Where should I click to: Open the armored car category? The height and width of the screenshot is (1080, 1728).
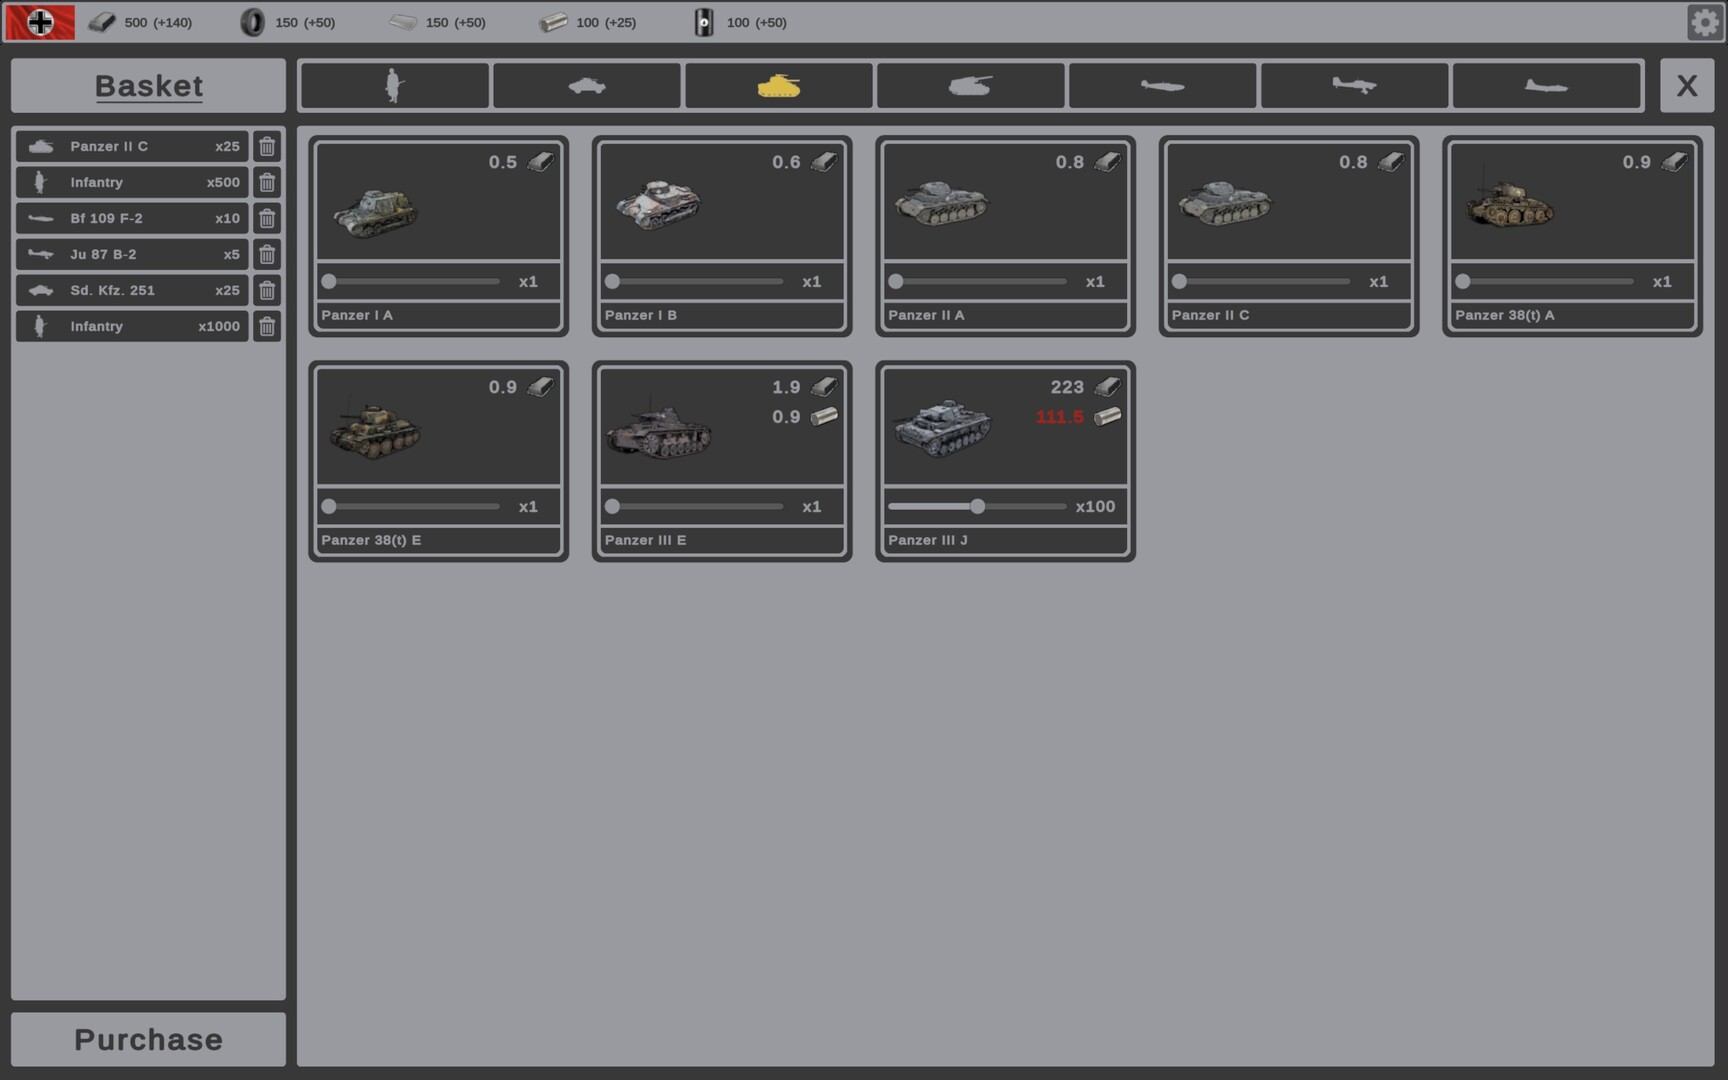[x=587, y=85]
